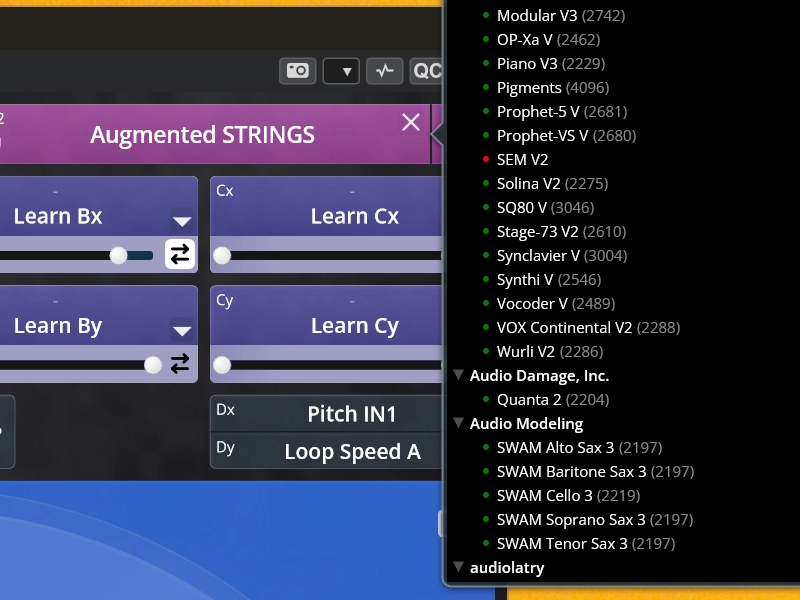Click Learn By button

(58, 326)
